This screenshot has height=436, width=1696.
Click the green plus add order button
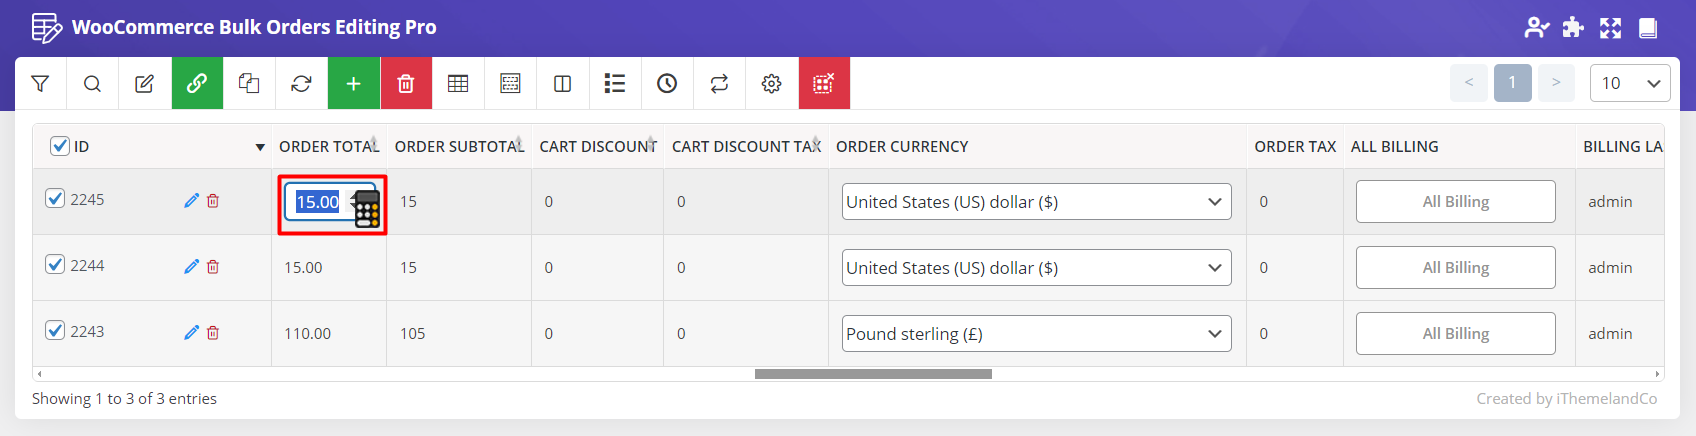[x=353, y=84]
